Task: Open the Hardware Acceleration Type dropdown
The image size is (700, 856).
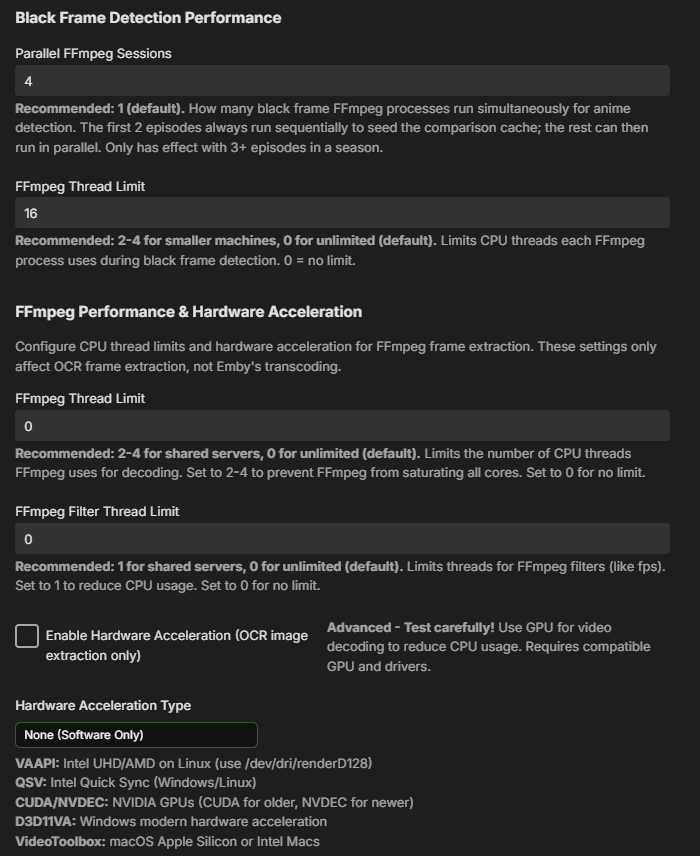Action: click(136, 735)
